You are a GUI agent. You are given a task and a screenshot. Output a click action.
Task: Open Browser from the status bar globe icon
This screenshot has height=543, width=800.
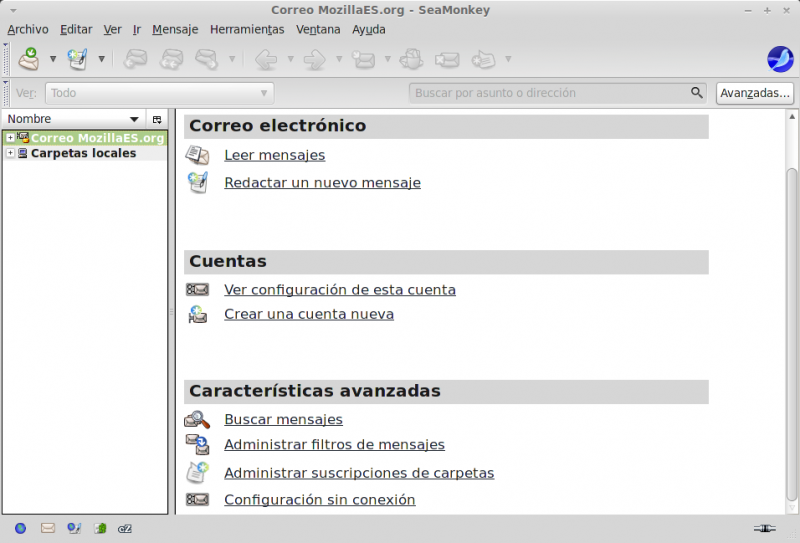pos(20,528)
